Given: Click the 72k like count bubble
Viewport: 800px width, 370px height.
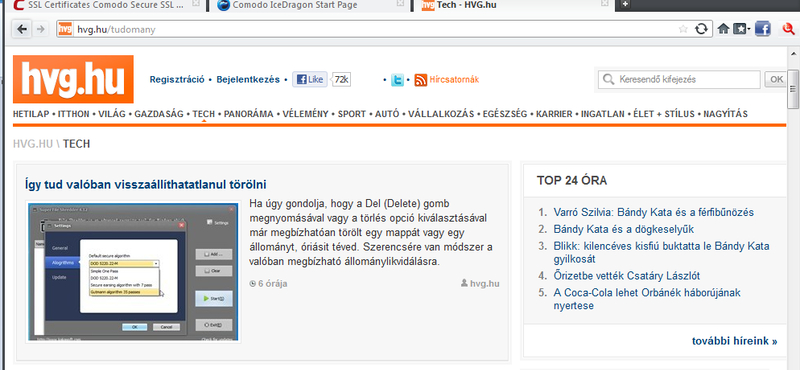Looking at the screenshot, I should coord(341,80).
